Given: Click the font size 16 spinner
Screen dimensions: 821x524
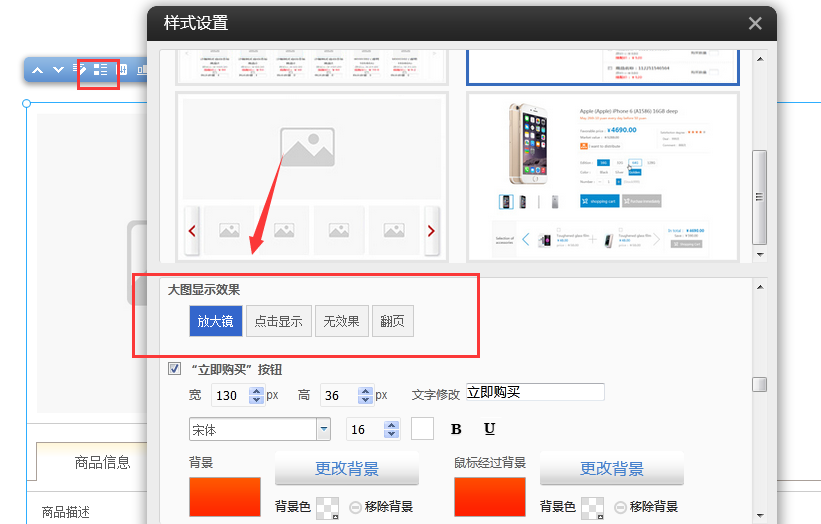Looking at the screenshot, I should [391, 430].
